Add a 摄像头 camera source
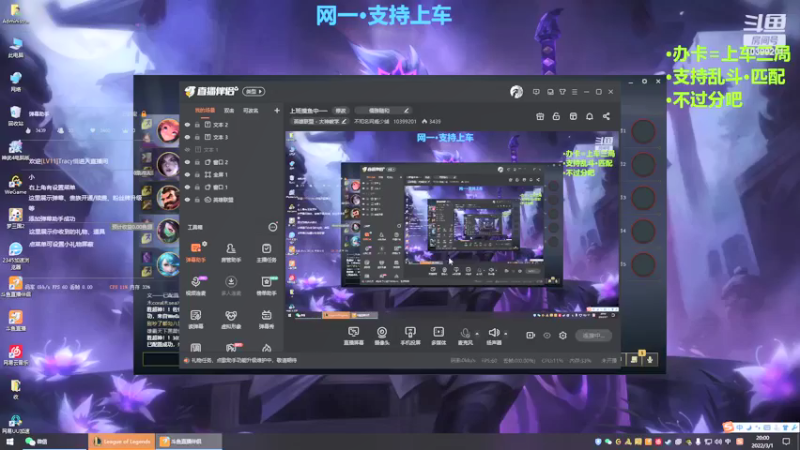The width and height of the screenshot is (800, 450). (x=382, y=336)
